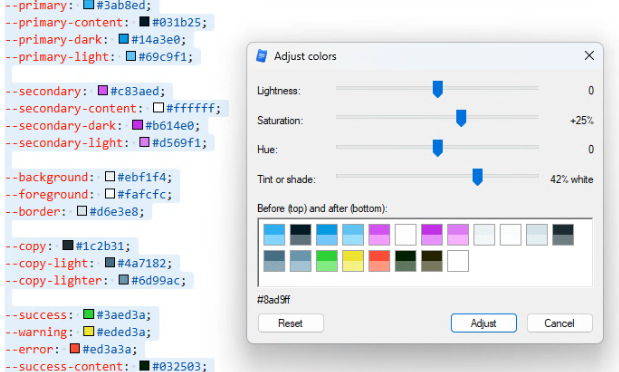Click the red preview swatch in dialog
The image size is (619, 372).
tap(379, 261)
